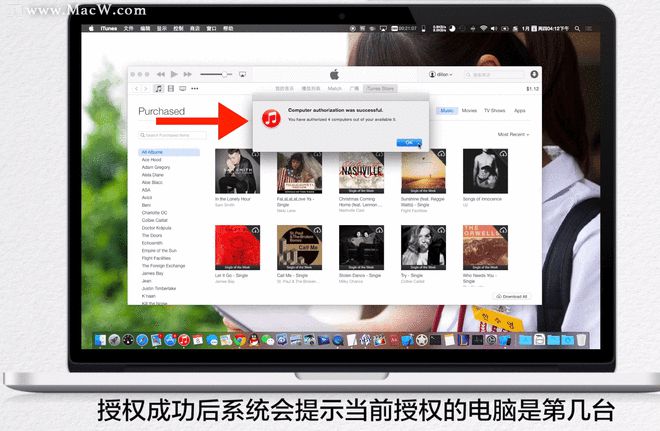Image resolution: width=660 pixels, height=431 pixels.
Task: Select the Music note library icon
Action: (x=159, y=88)
